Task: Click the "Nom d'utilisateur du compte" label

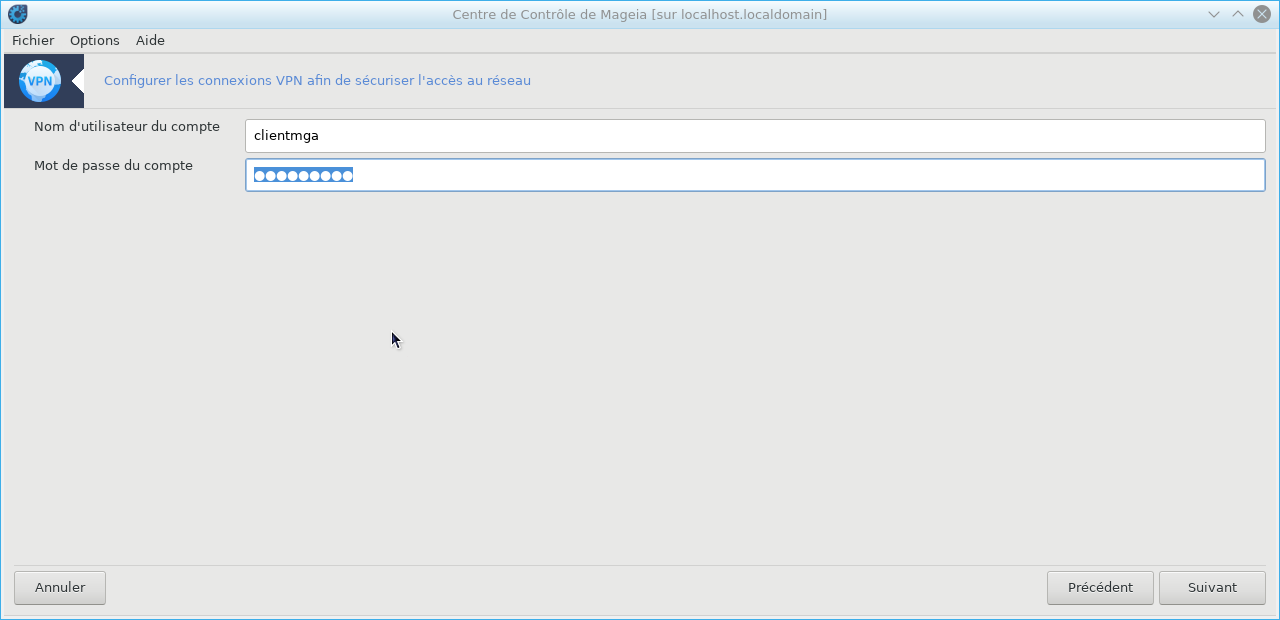Action: [127, 127]
